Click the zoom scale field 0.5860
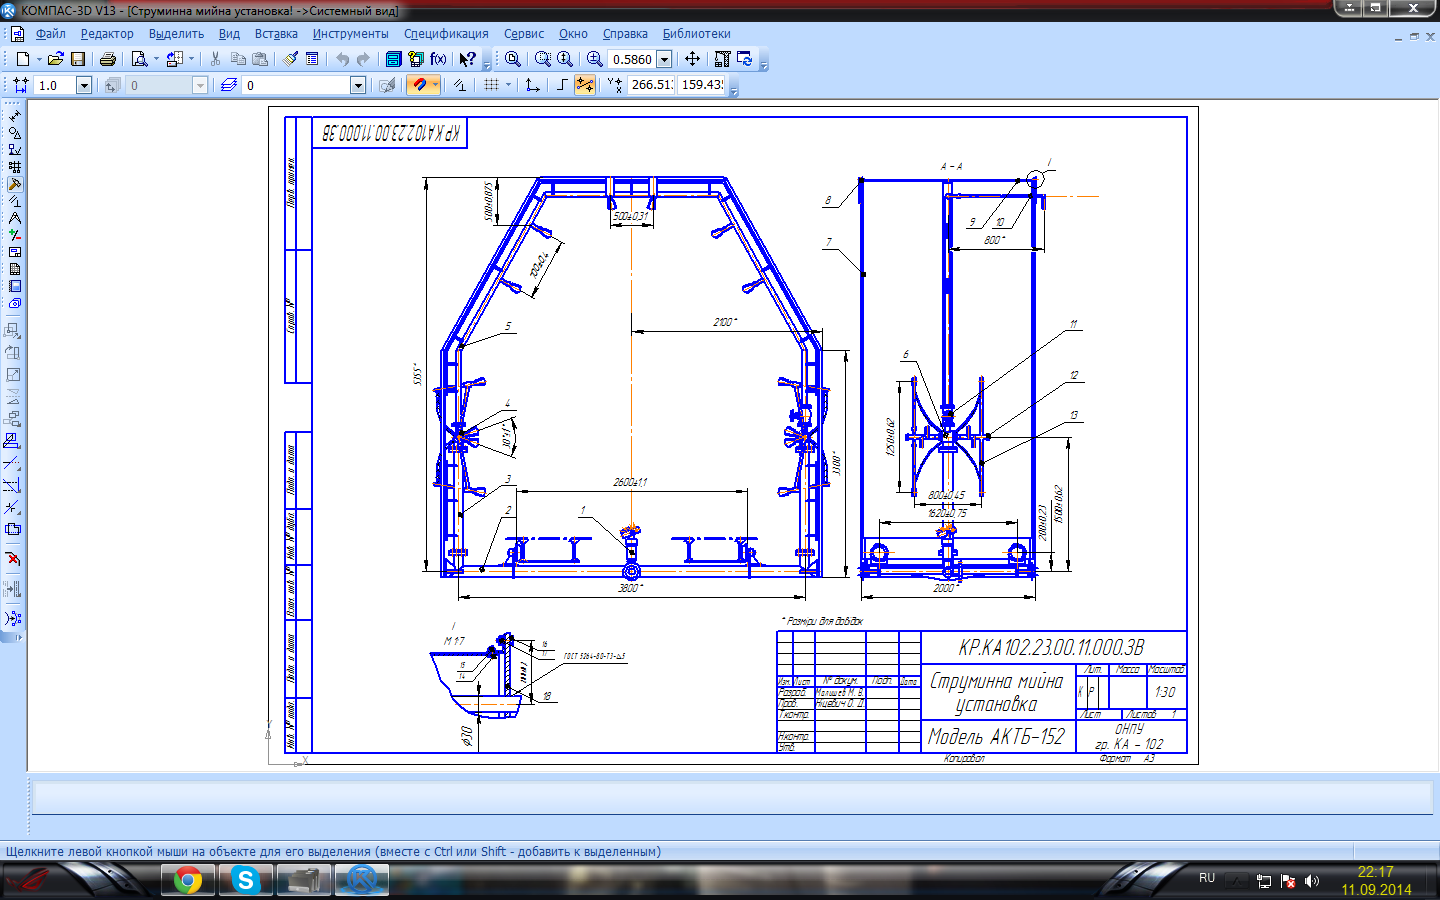Image resolution: width=1440 pixels, height=900 pixels. coord(632,59)
